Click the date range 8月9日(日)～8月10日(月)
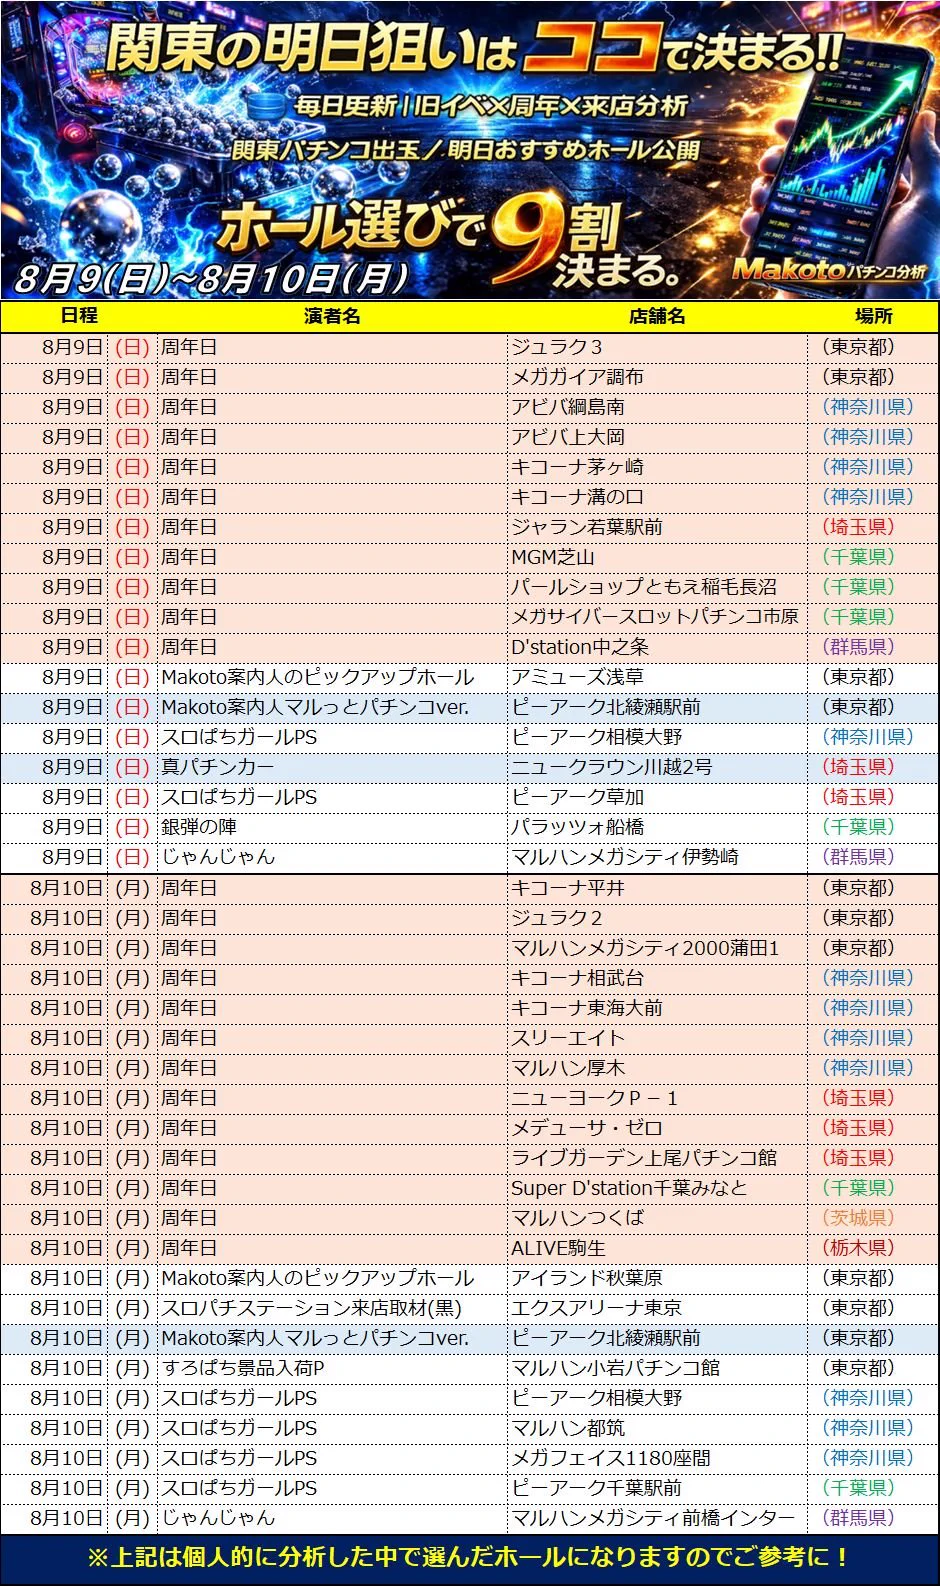 (x=212, y=278)
